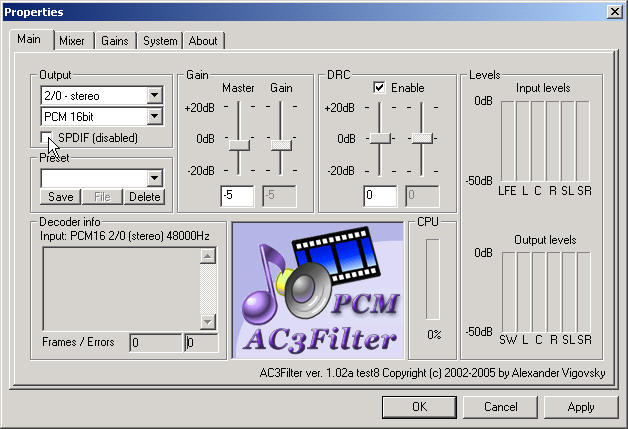This screenshot has height=429, width=628.
Task: Click the second DRC slider thumb
Action: tap(422, 138)
